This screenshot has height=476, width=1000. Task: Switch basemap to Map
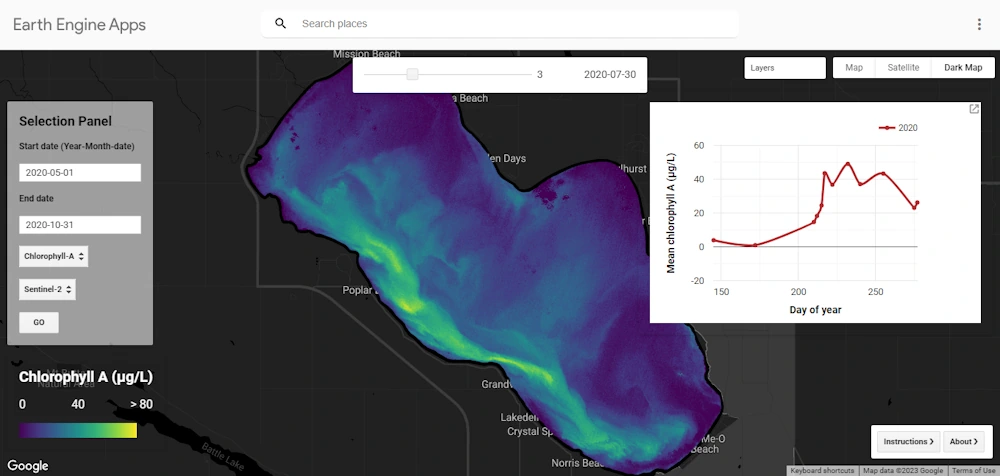[x=854, y=67]
